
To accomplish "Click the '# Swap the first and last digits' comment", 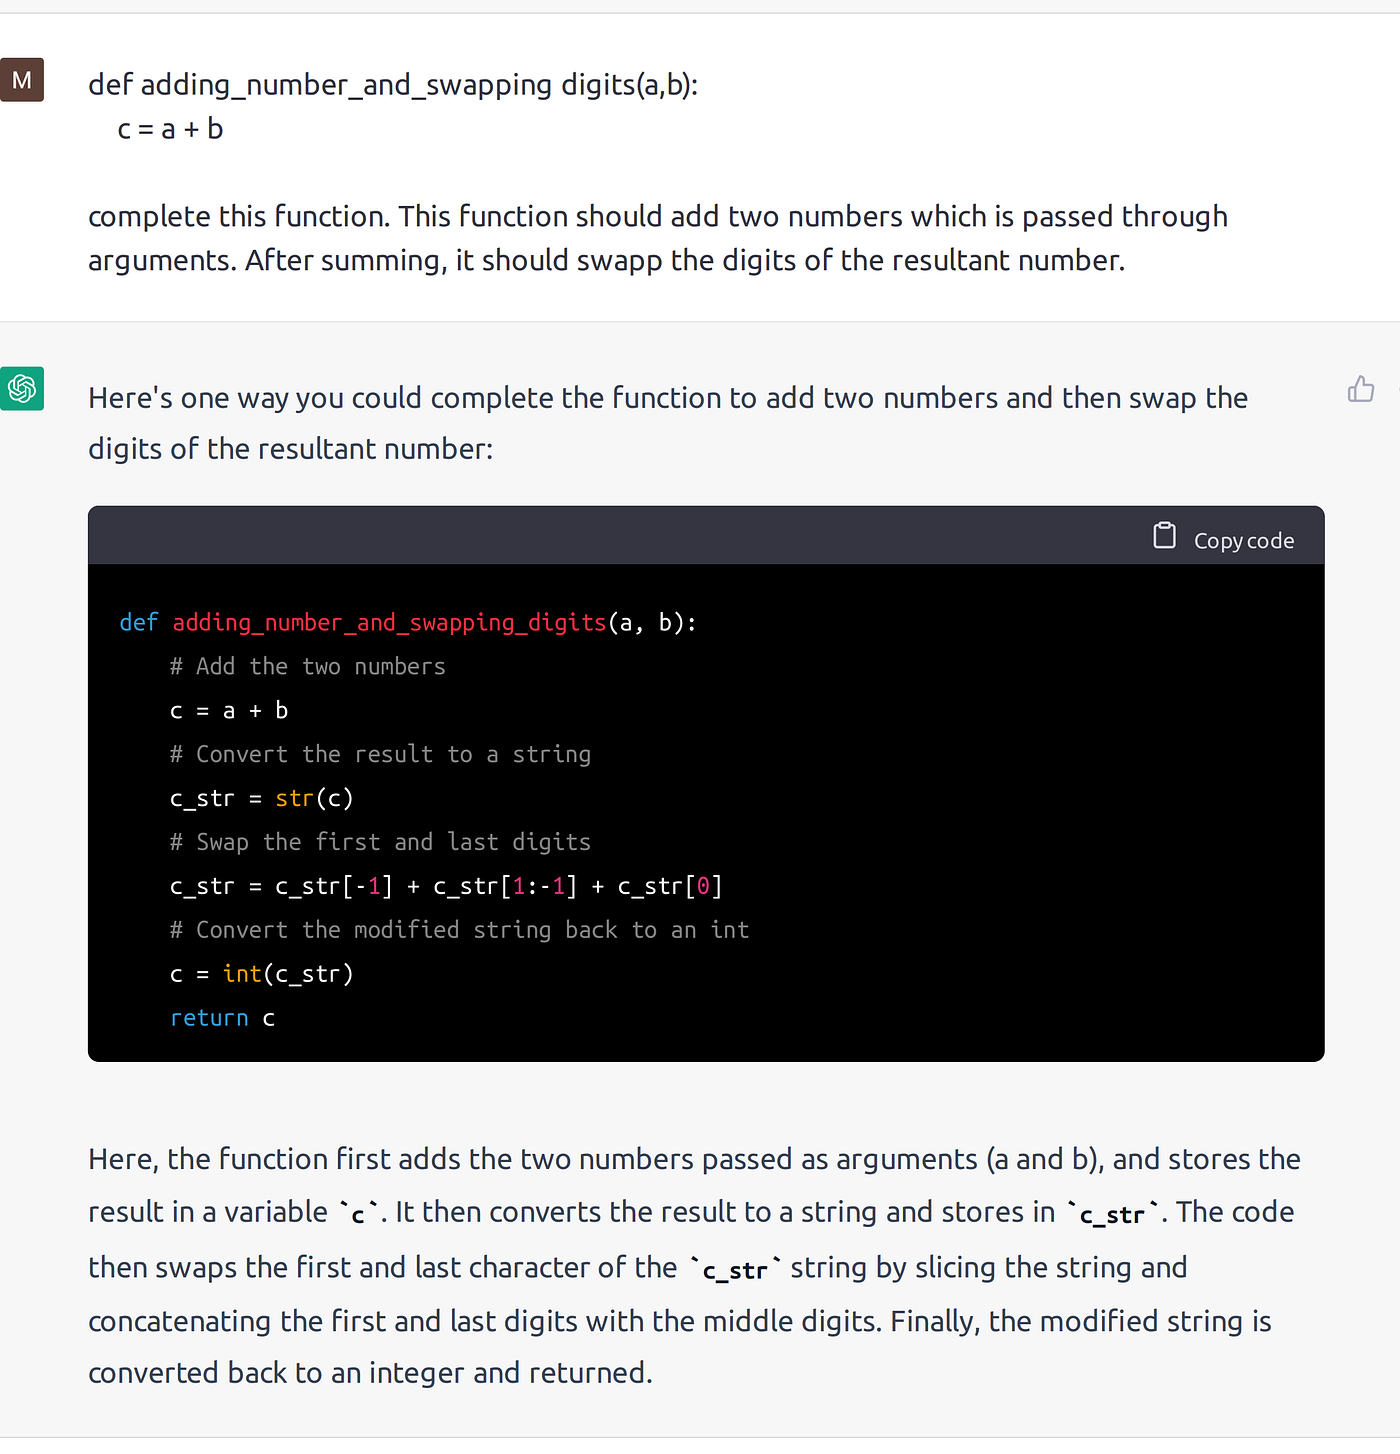I will pyautogui.click(x=380, y=842).
